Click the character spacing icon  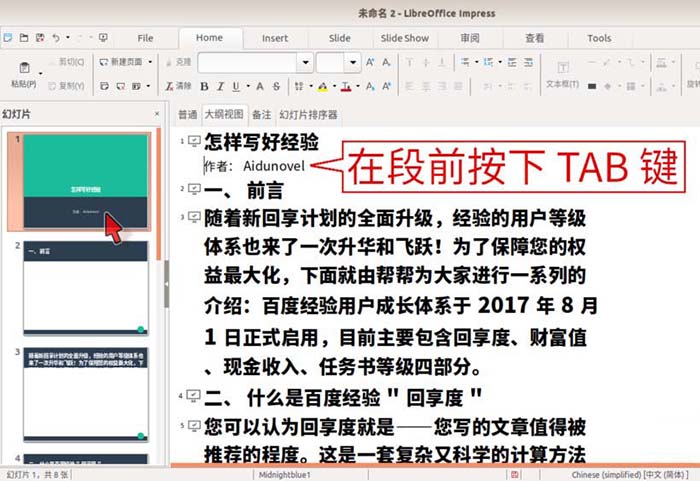tap(299, 86)
